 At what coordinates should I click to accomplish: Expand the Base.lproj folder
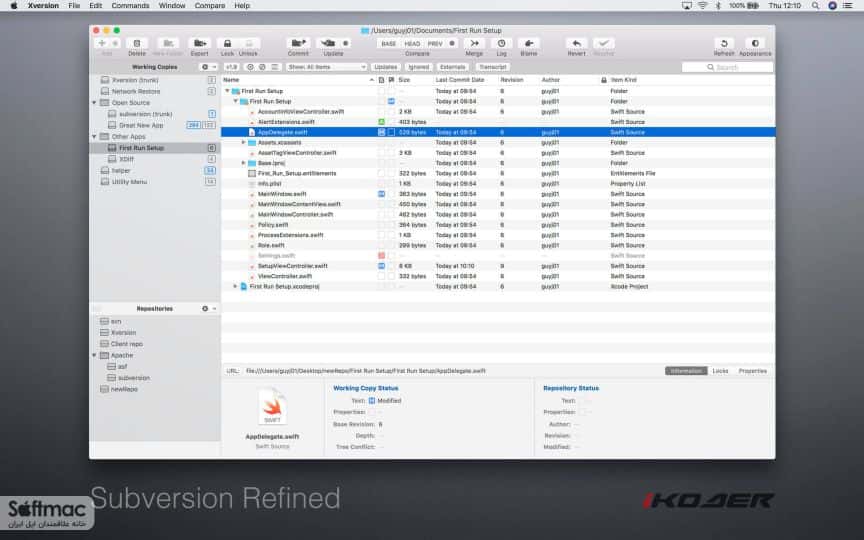coord(244,163)
